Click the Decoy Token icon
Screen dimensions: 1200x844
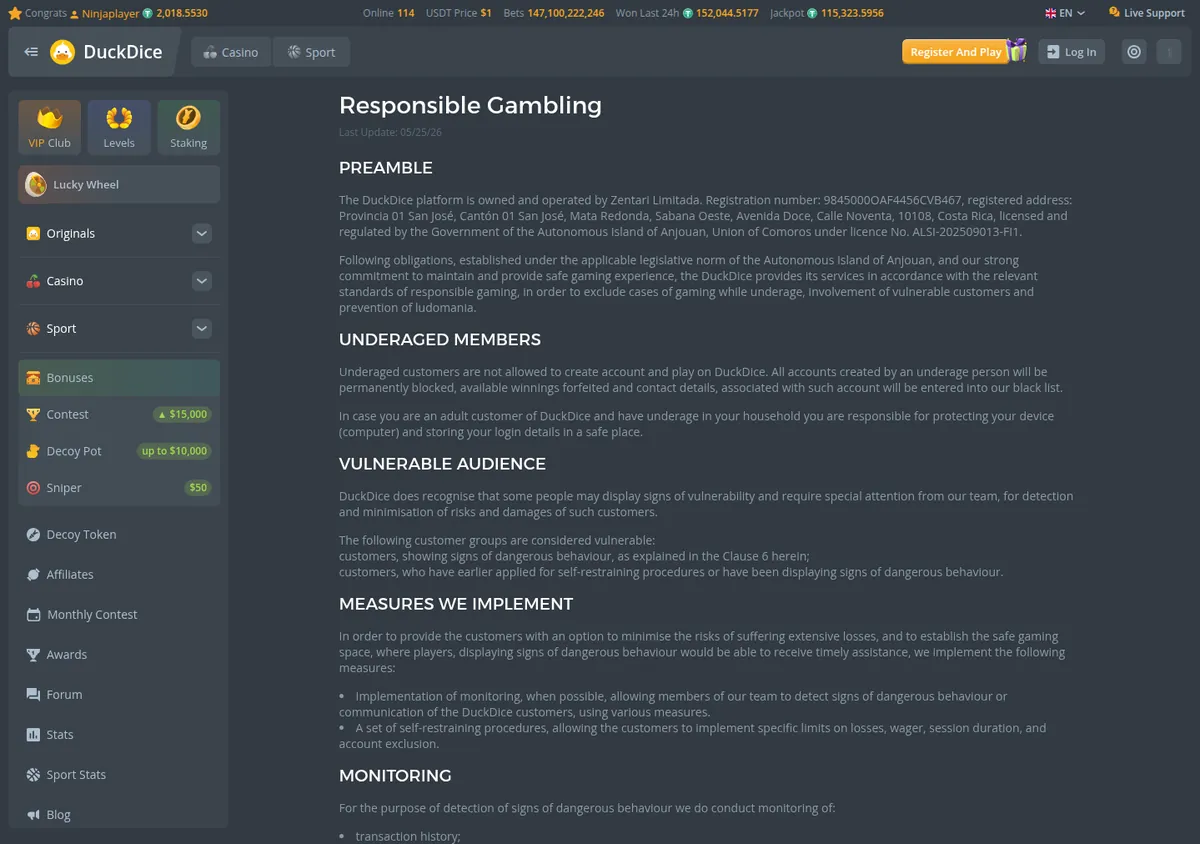click(33, 534)
